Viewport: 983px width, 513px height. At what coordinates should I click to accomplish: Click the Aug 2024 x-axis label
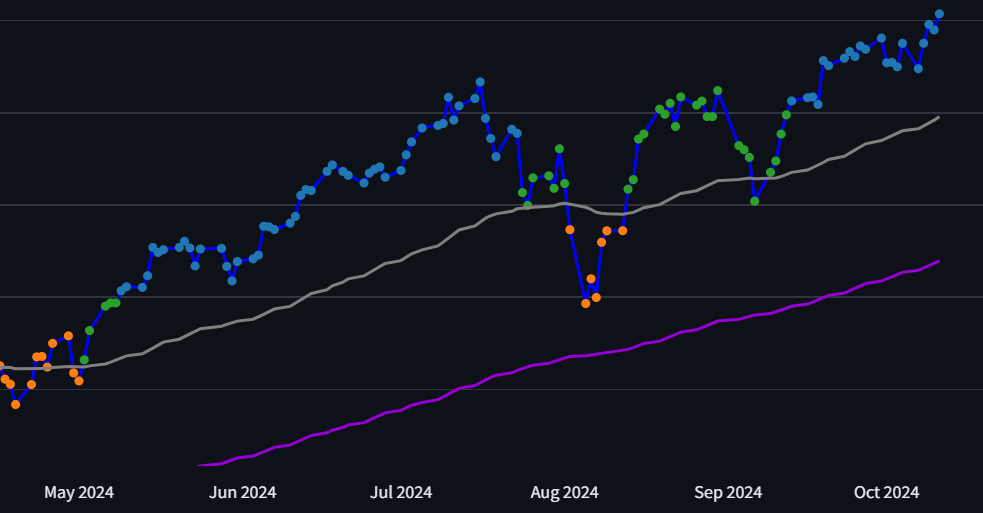(564, 492)
